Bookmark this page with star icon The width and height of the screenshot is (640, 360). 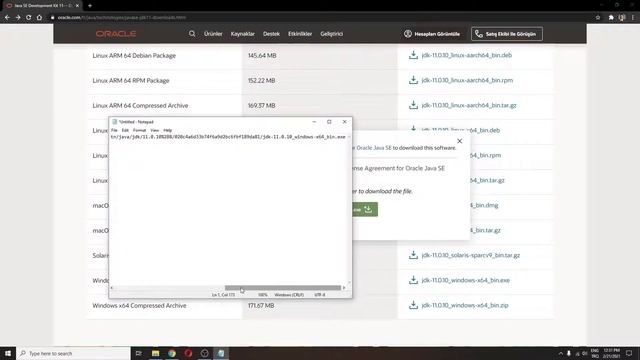pos(598,18)
